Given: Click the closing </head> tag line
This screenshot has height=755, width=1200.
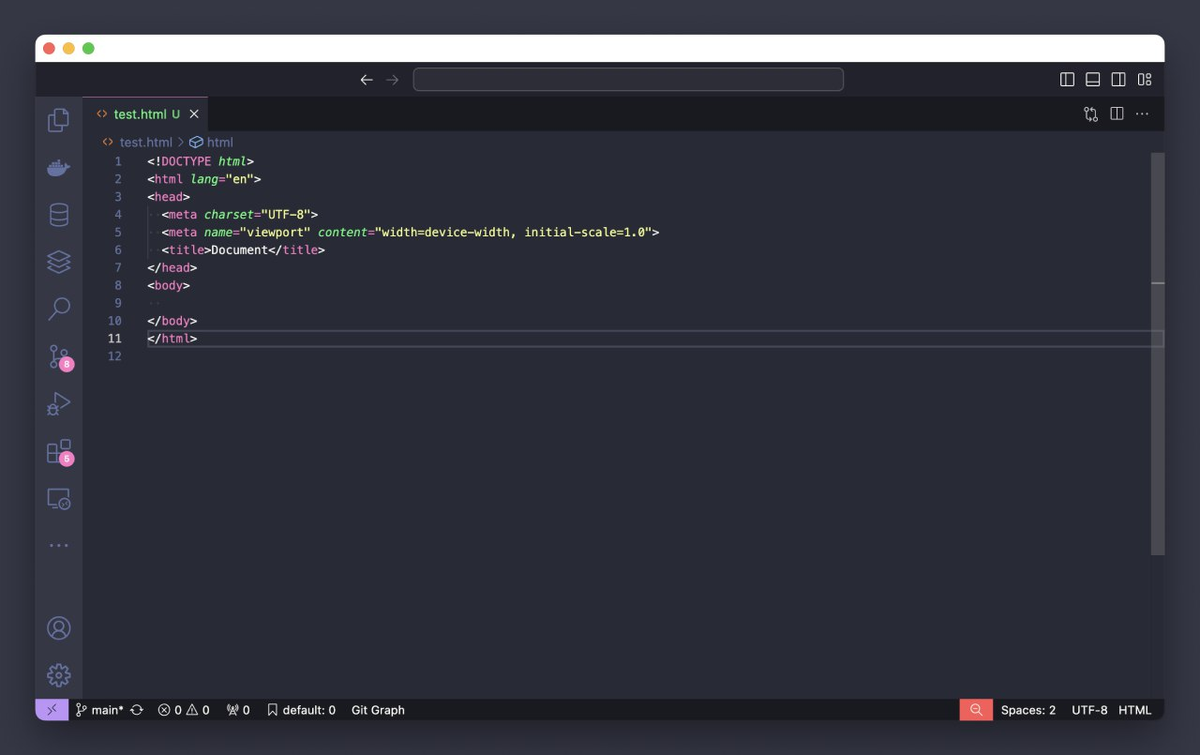Looking at the screenshot, I should tap(172, 267).
